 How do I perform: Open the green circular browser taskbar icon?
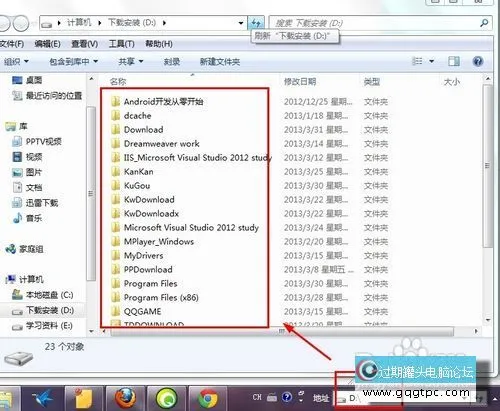(167, 398)
